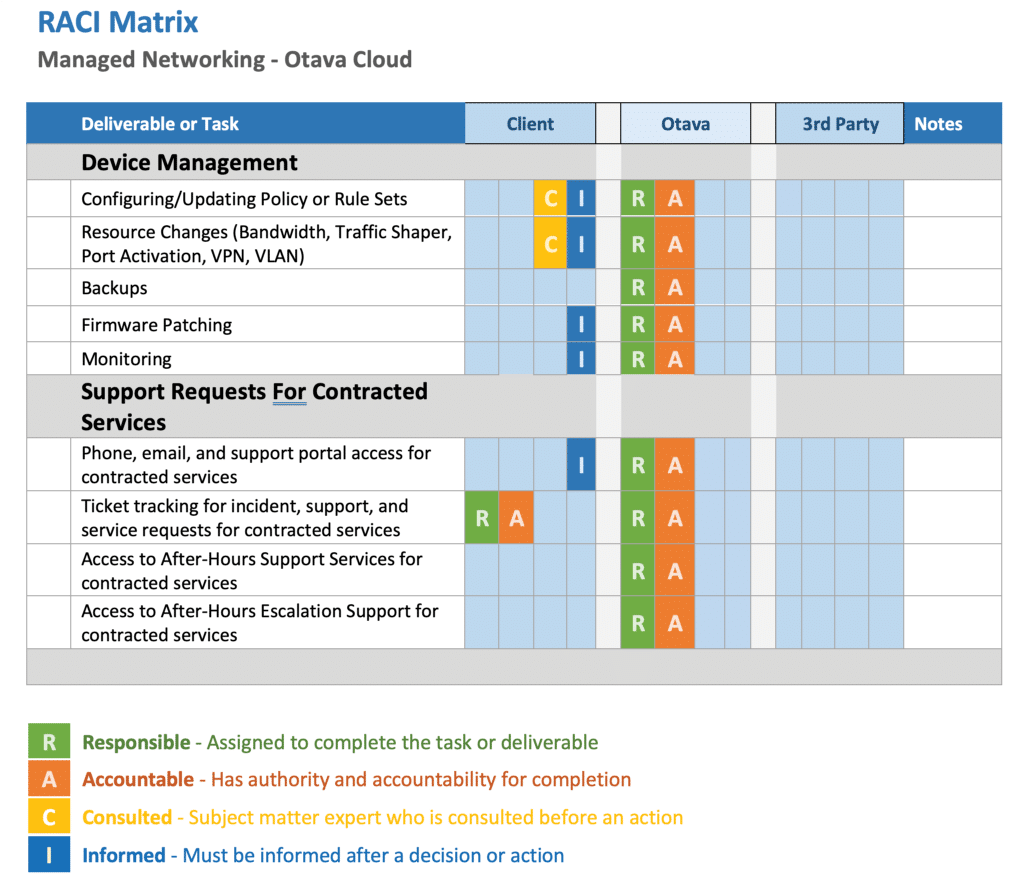Select the Informed legend description
This screenshot has width=1029, height=885.
tap(323, 855)
